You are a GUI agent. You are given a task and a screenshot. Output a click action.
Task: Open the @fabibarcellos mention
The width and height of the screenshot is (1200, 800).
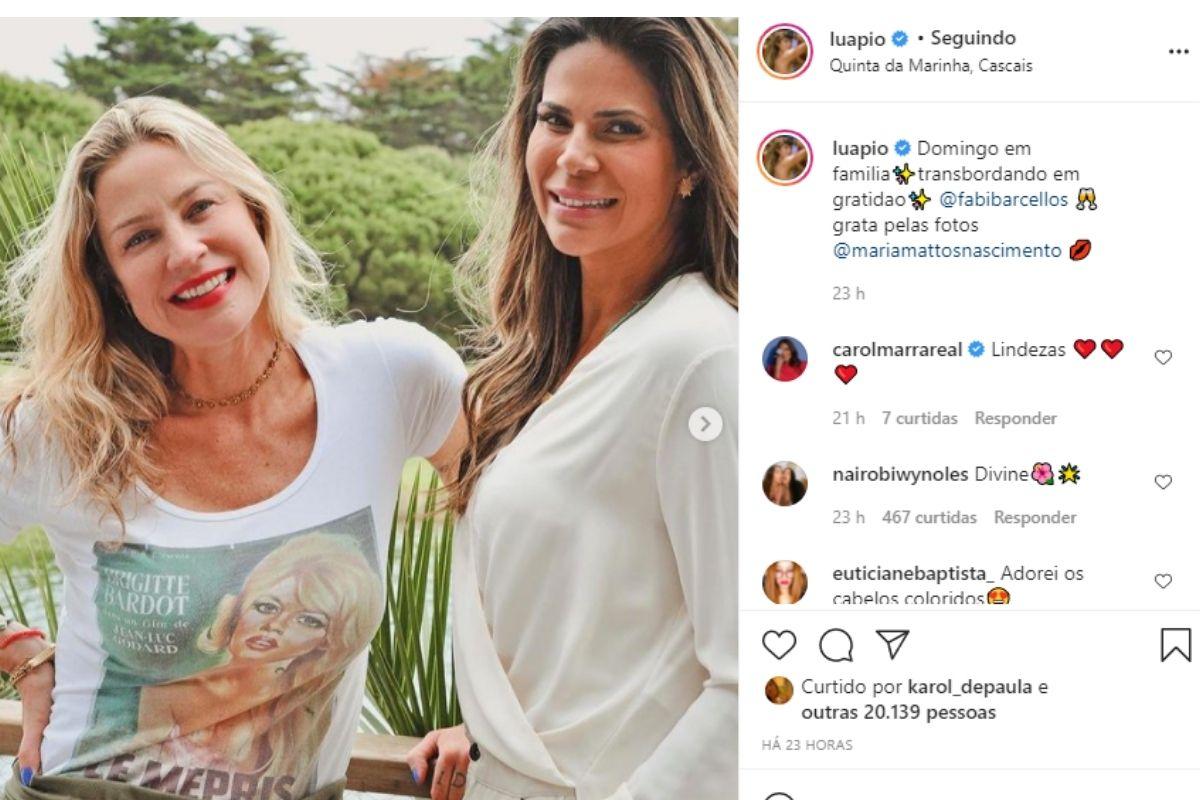point(1005,199)
